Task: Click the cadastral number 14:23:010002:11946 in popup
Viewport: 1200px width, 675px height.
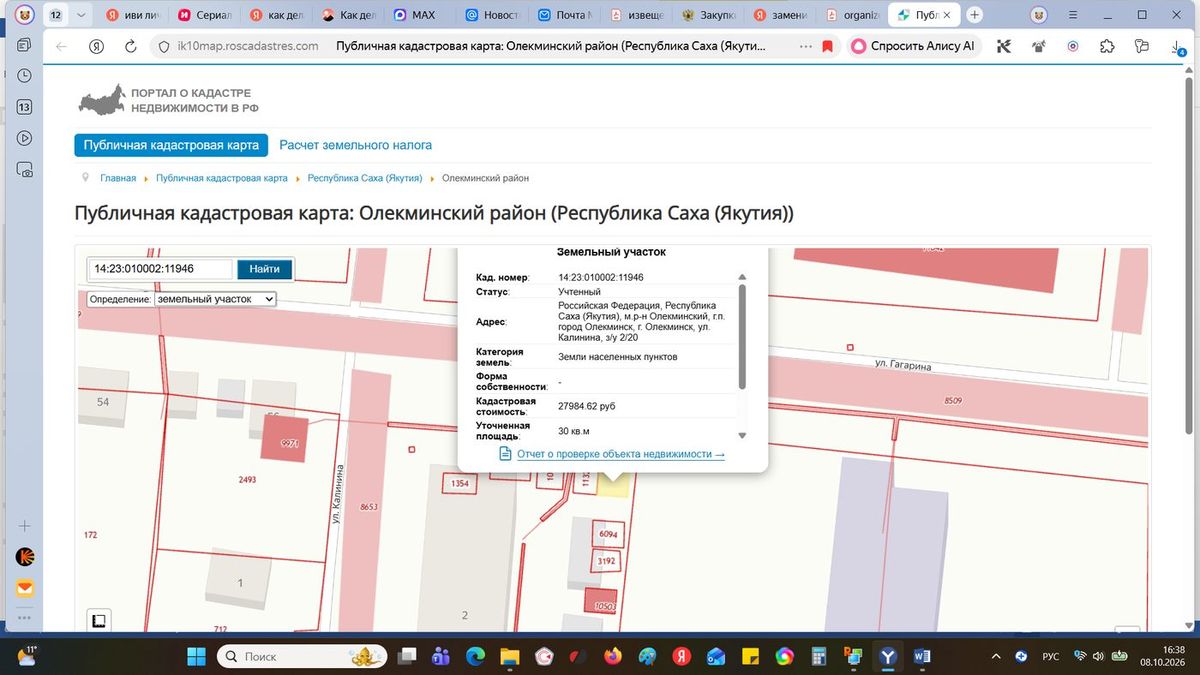Action: pos(600,277)
